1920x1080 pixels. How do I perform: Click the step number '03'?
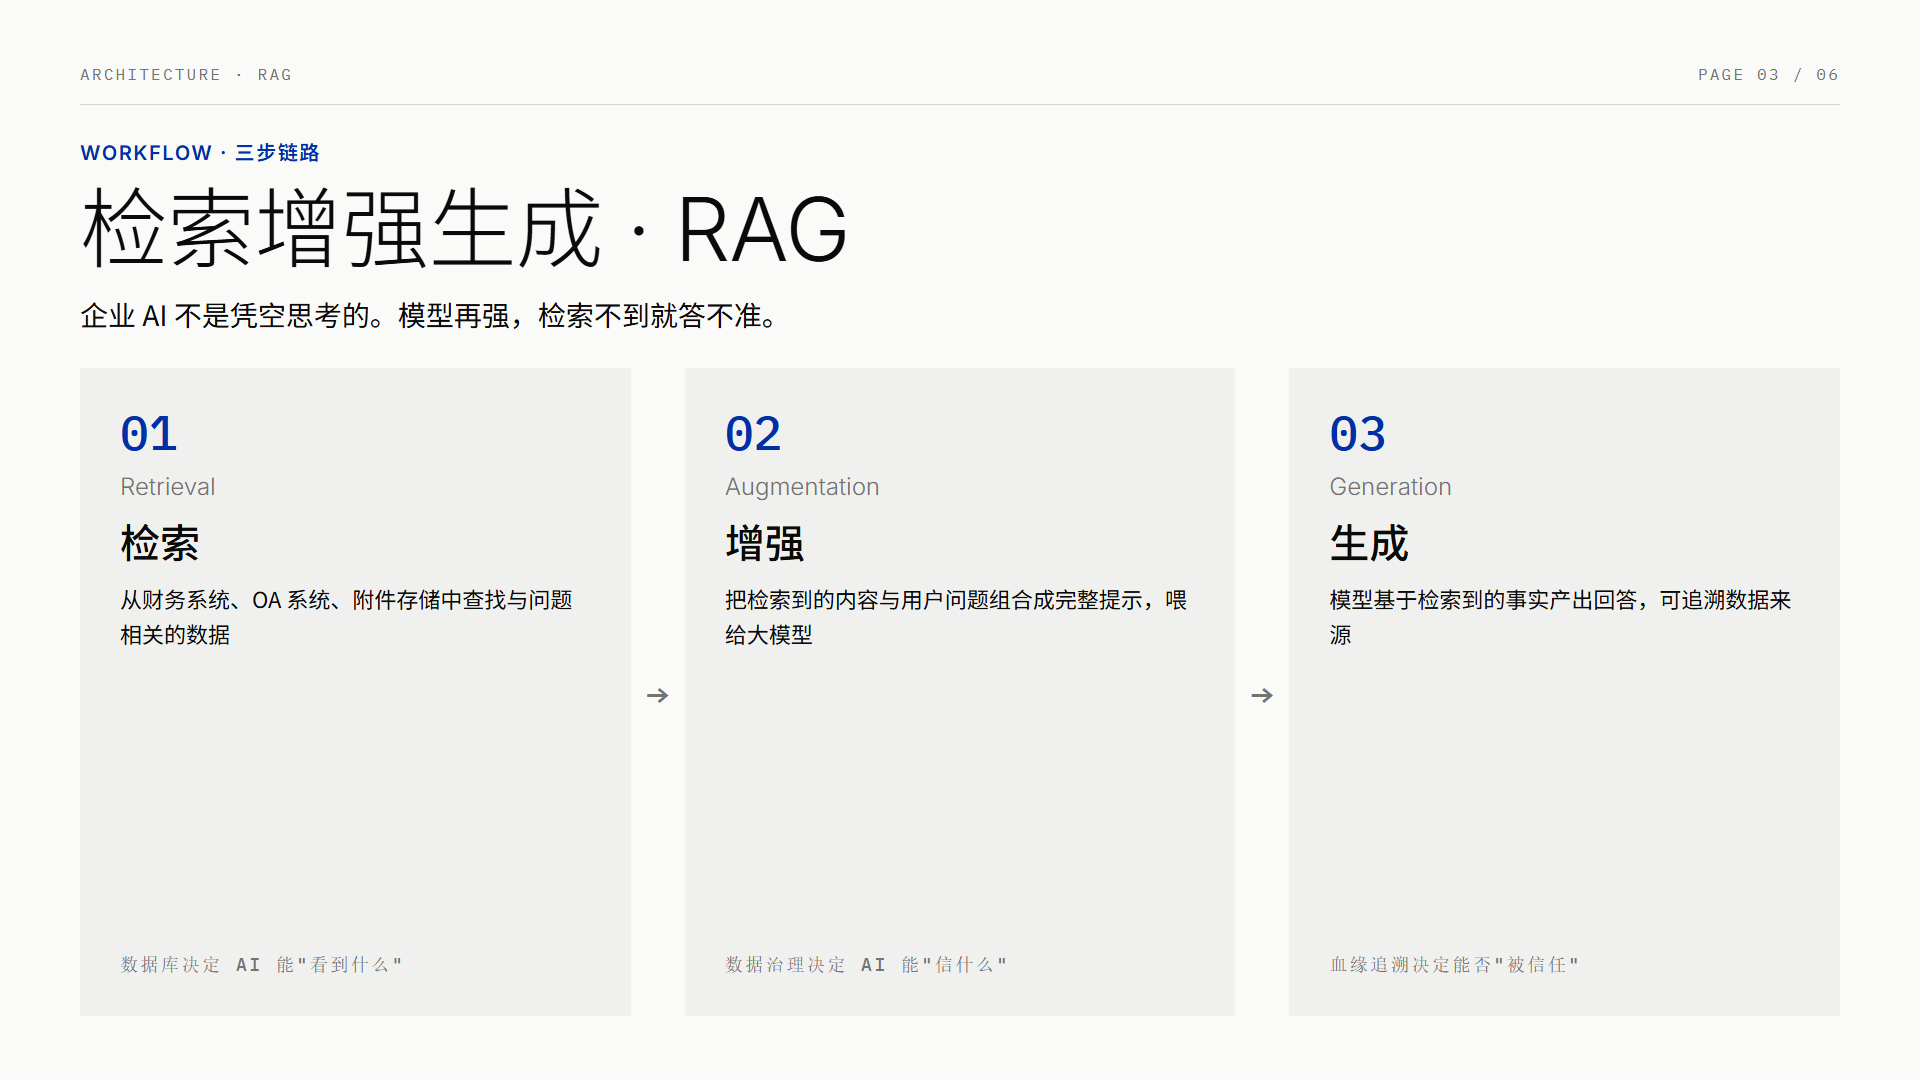1358,434
